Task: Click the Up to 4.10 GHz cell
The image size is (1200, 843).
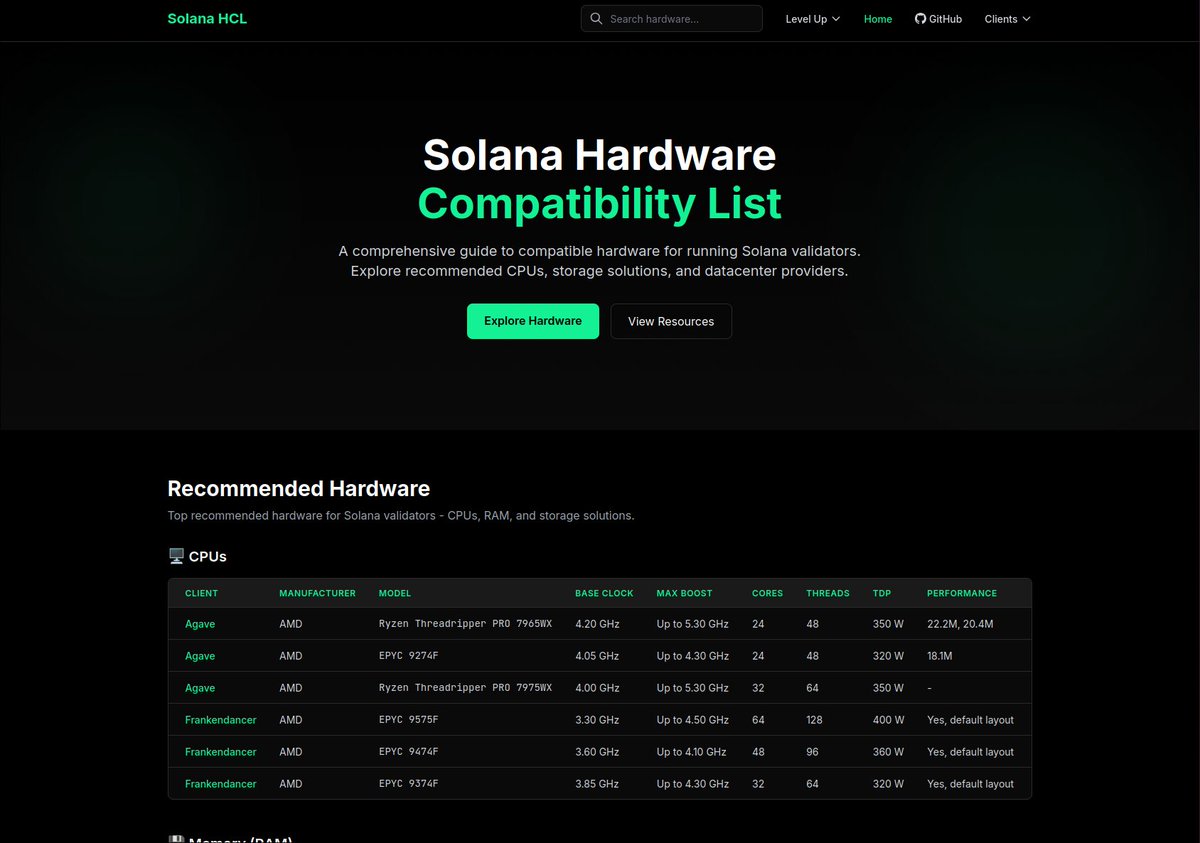Action: [692, 752]
